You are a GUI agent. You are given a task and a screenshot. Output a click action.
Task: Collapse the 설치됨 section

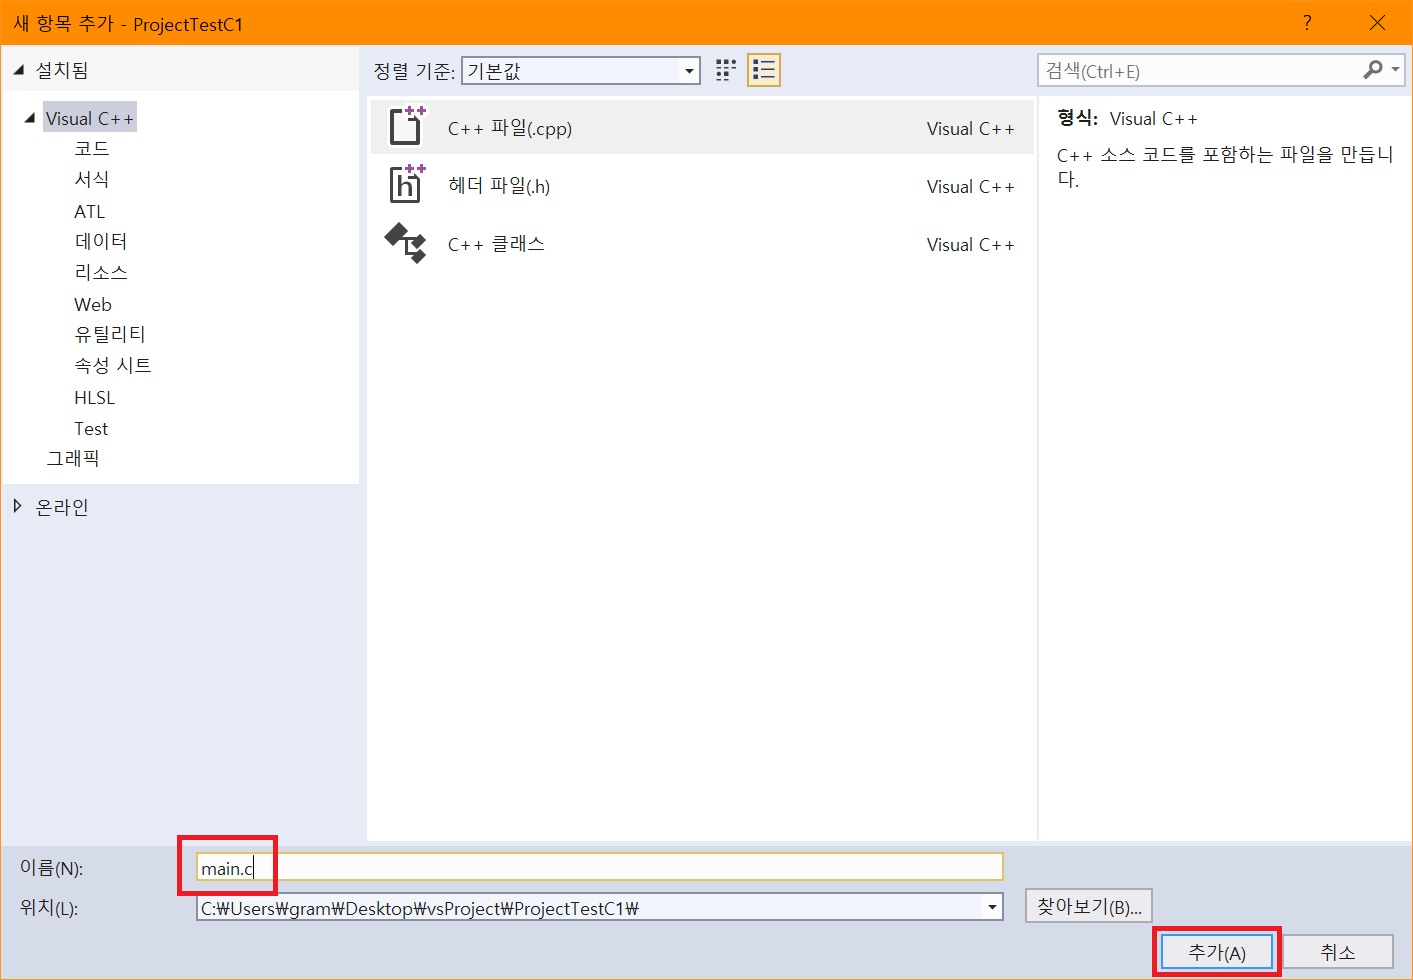tap(19, 70)
